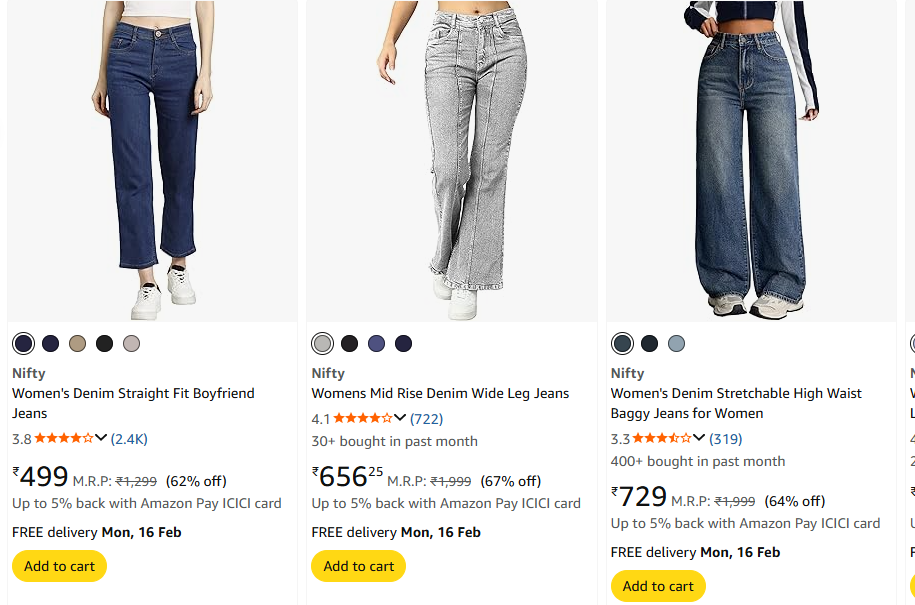The height and width of the screenshot is (605, 915).
Task: Add the Mid Rise Wide Leg Jeans to cart
Action: pos(359,566)
